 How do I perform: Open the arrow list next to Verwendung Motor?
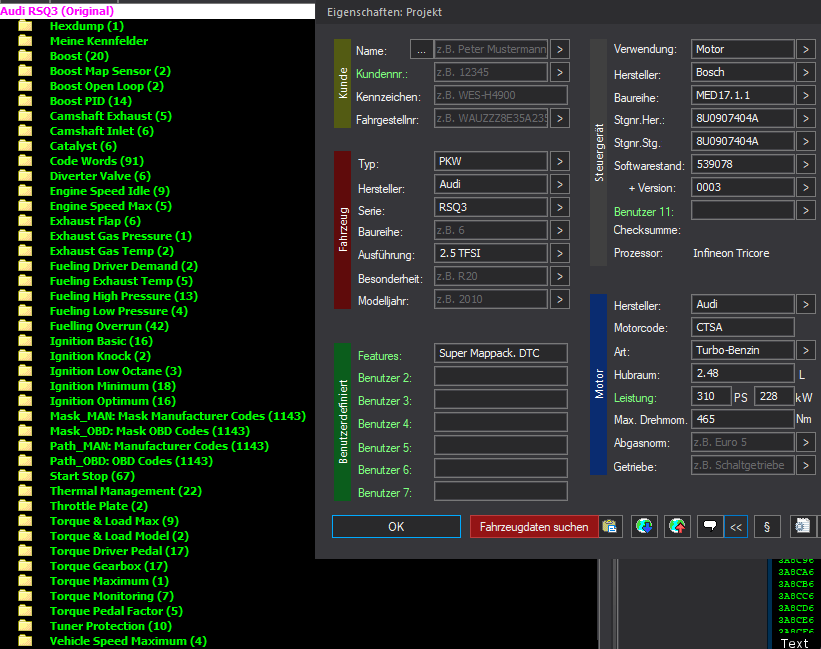(x=806, y=49)
